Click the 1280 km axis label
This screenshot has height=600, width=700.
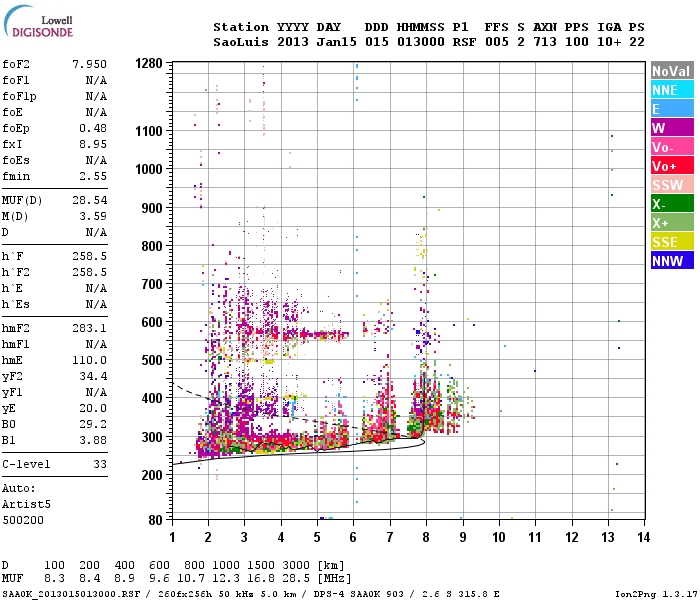(149, 63)
